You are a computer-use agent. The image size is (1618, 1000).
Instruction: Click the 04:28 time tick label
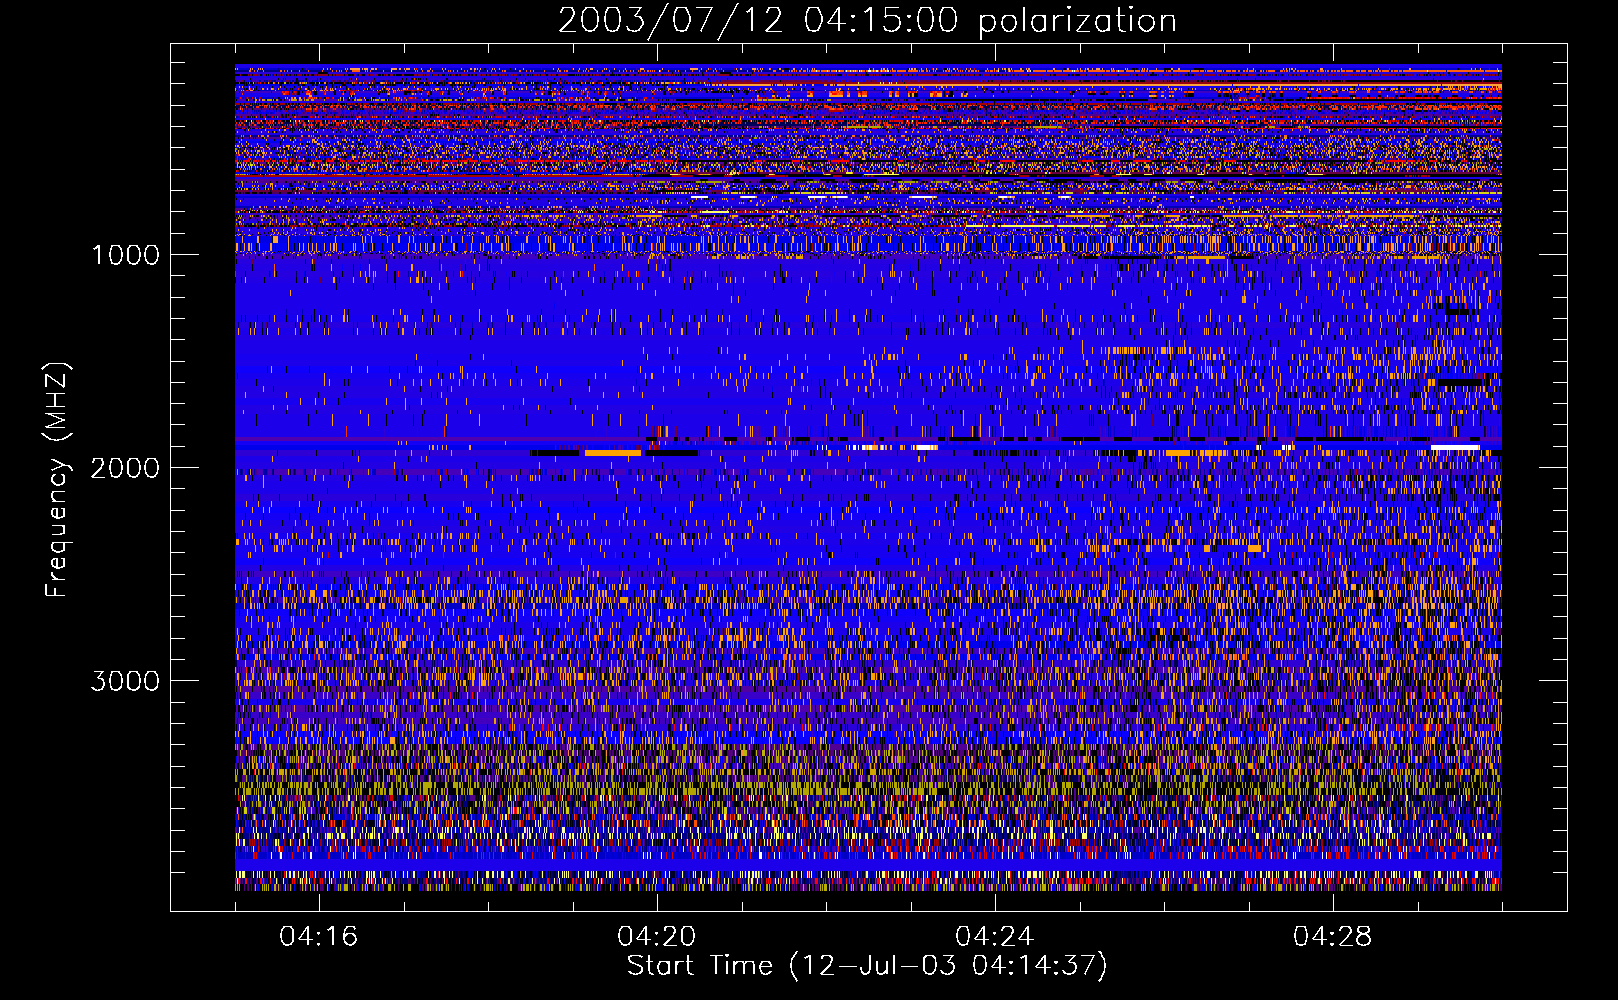point(1332,936)
